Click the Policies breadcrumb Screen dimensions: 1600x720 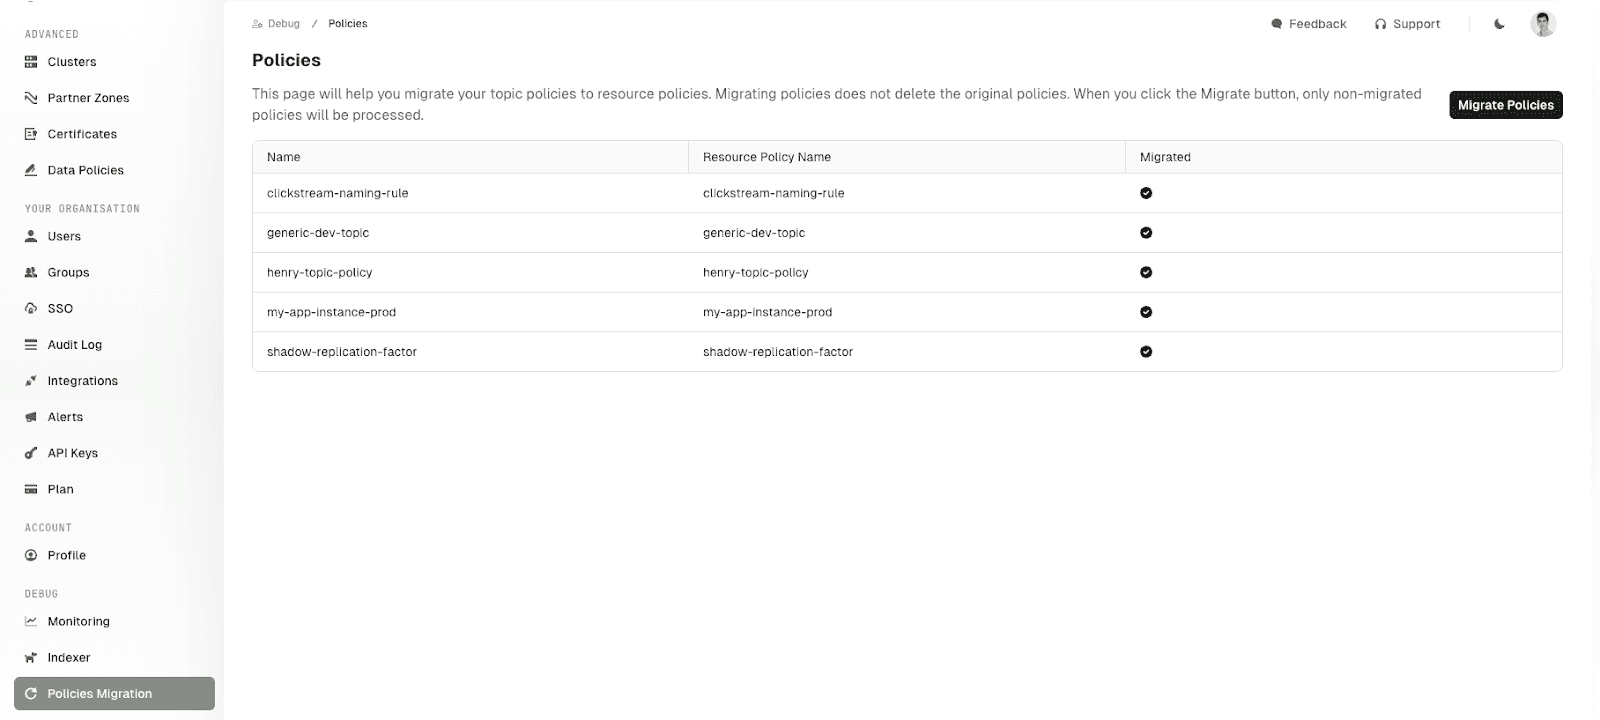pos(348,23)
